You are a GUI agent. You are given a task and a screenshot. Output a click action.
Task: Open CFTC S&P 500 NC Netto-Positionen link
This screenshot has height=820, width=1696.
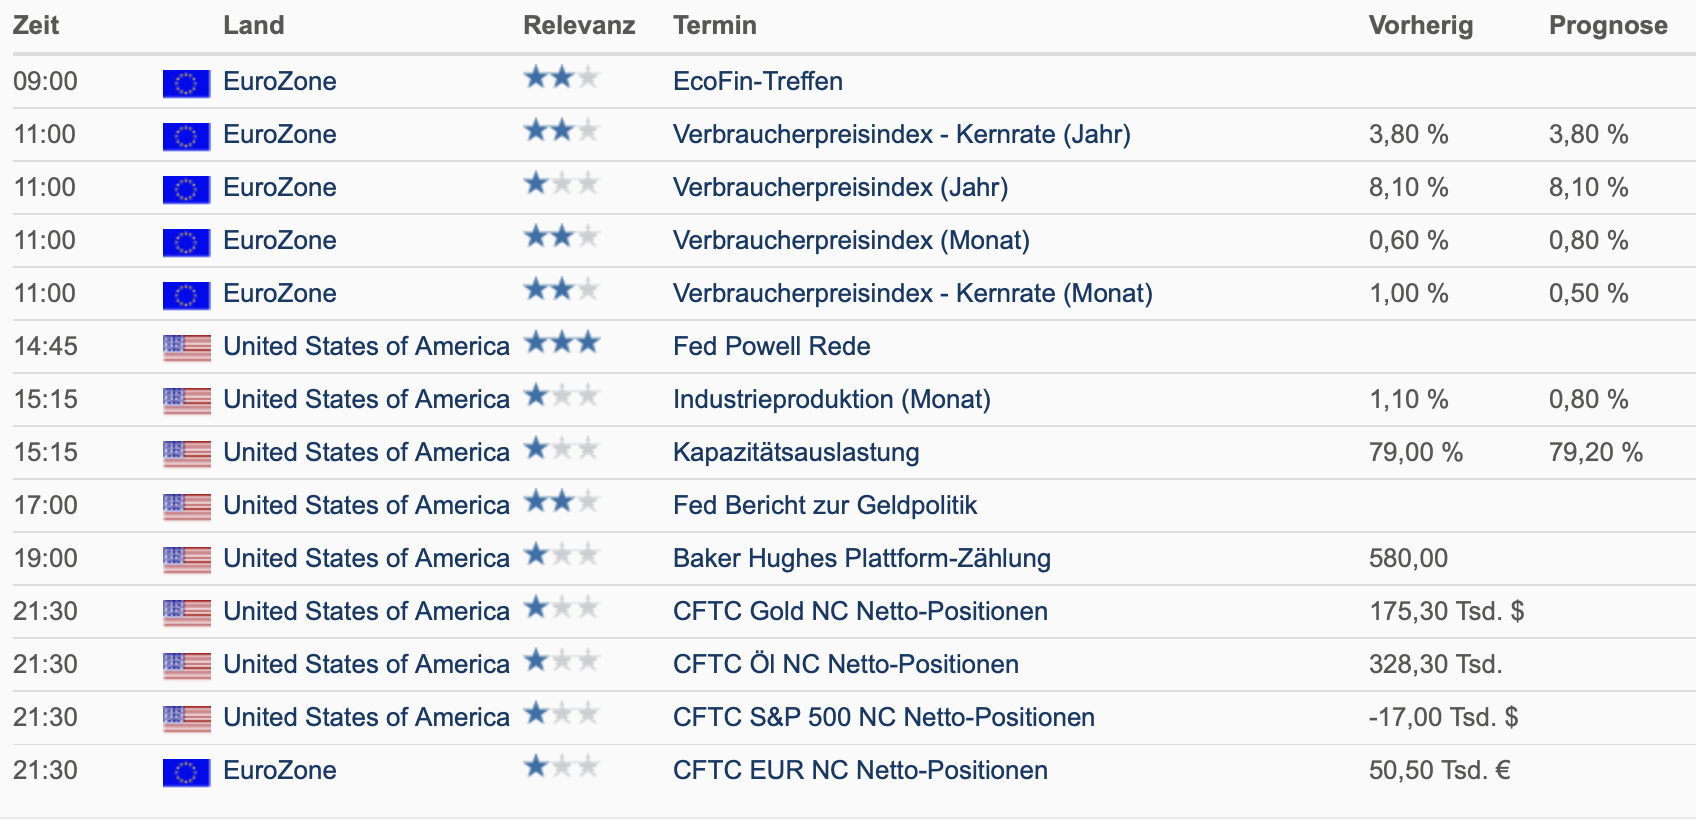coord(884,717)
